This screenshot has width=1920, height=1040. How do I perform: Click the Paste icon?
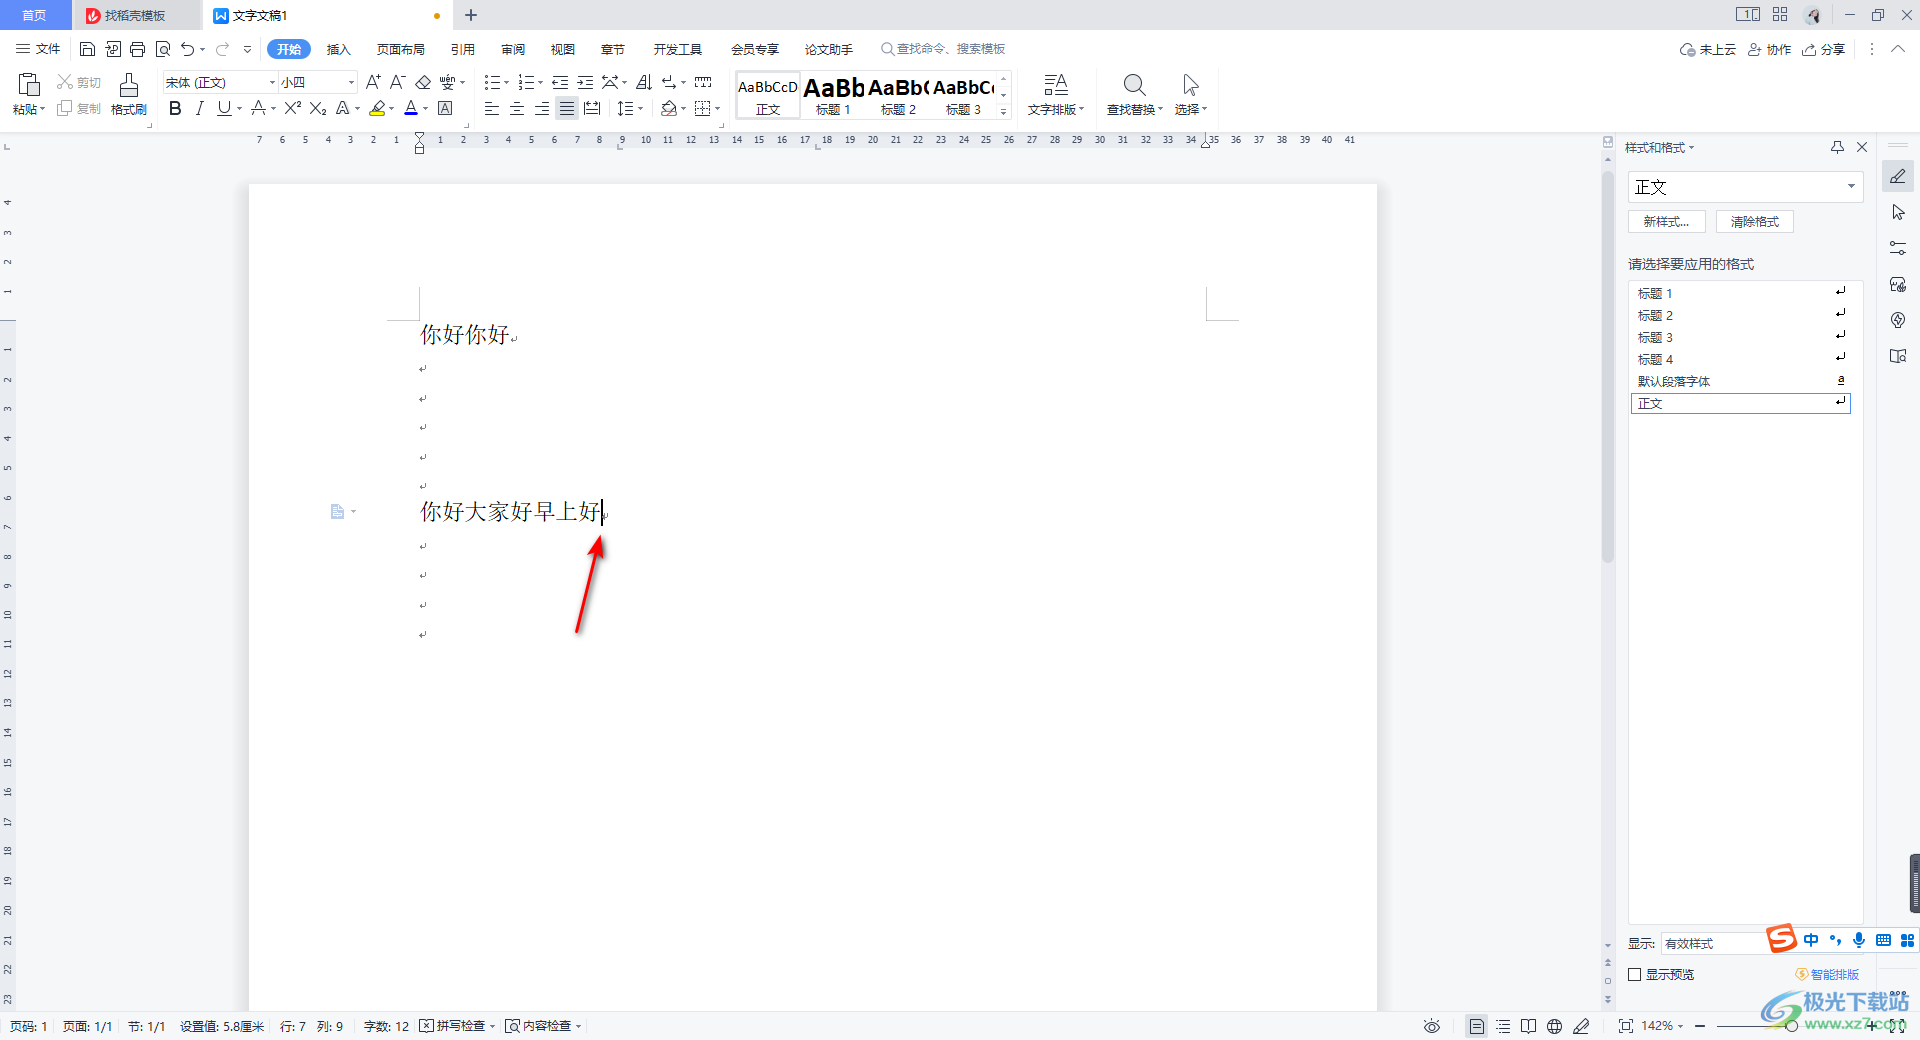click(x=29, y=85)
